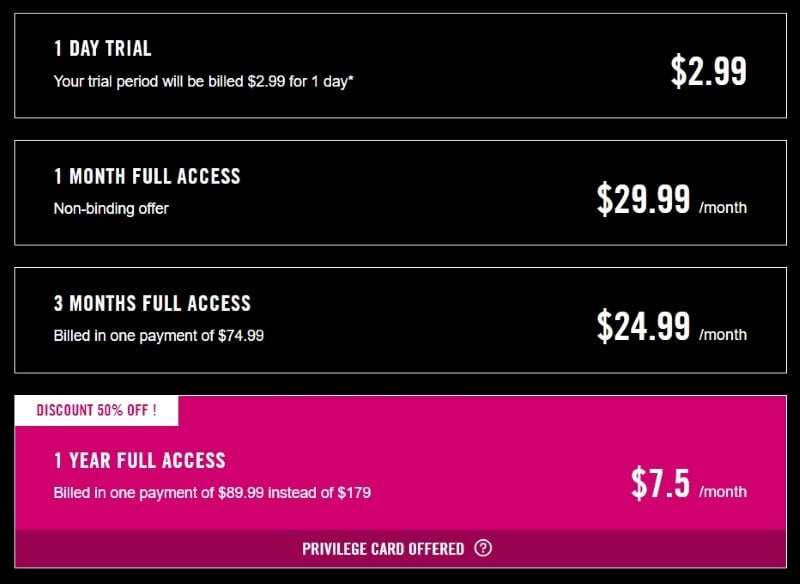Click the '1 MONTH FULL ACCESS' heading
The image size is (800, 584).
pyautogui.click(x=147, y=176)
